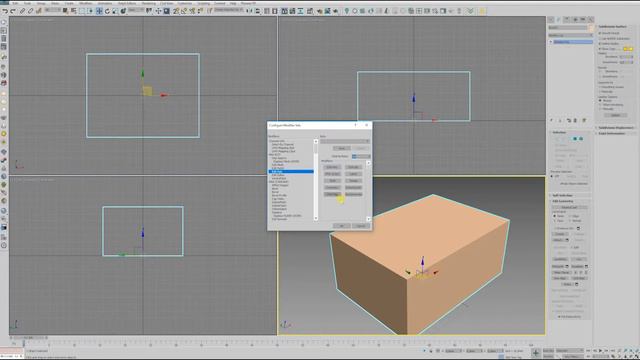Click the Redo arrow in main toolbar
Viewport: 640px width, 360px height.
(13, 11)
